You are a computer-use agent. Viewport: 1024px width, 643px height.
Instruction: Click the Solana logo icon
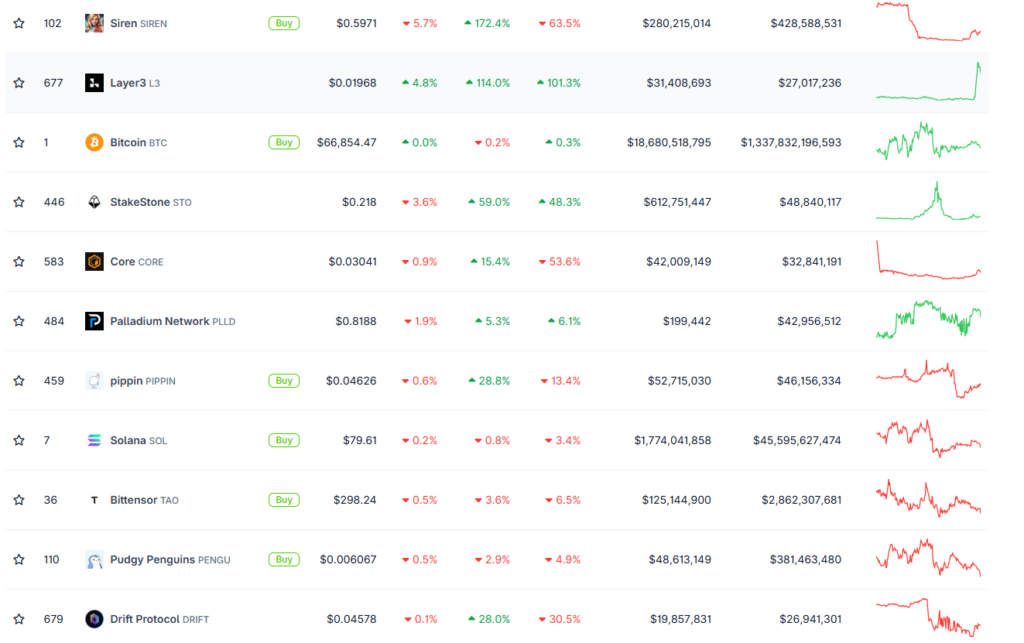pyautogui.click(x=94, y=440)
